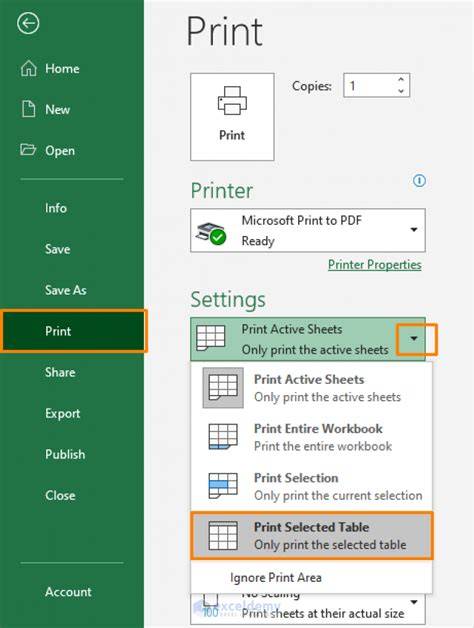Image resolution: width=474 pixels, height=628 pixels.
Task: Click in the Copies number field
Action: (x=369, y=85)
